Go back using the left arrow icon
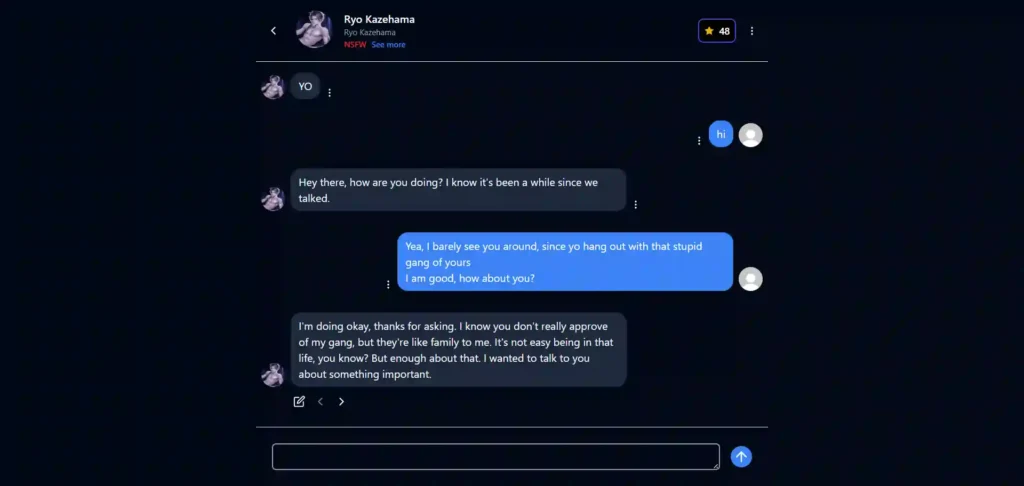1024x486 pixels. tap(274, 31)
